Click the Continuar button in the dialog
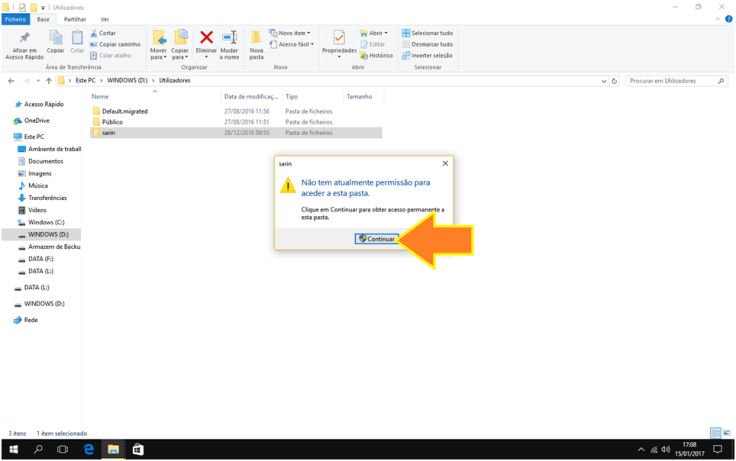The width and height of the screenshot is (736, 461). point(378,239)
